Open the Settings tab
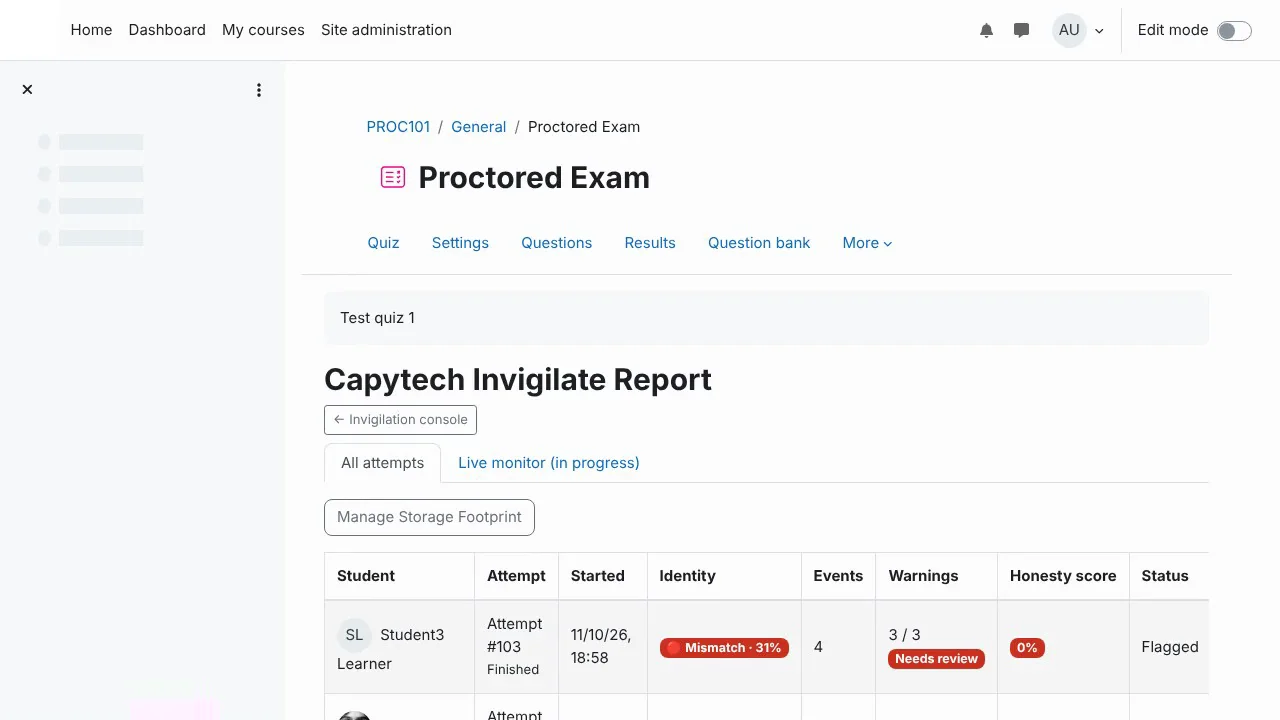The height and width of the screenshot is (720, 1280). 460,243
